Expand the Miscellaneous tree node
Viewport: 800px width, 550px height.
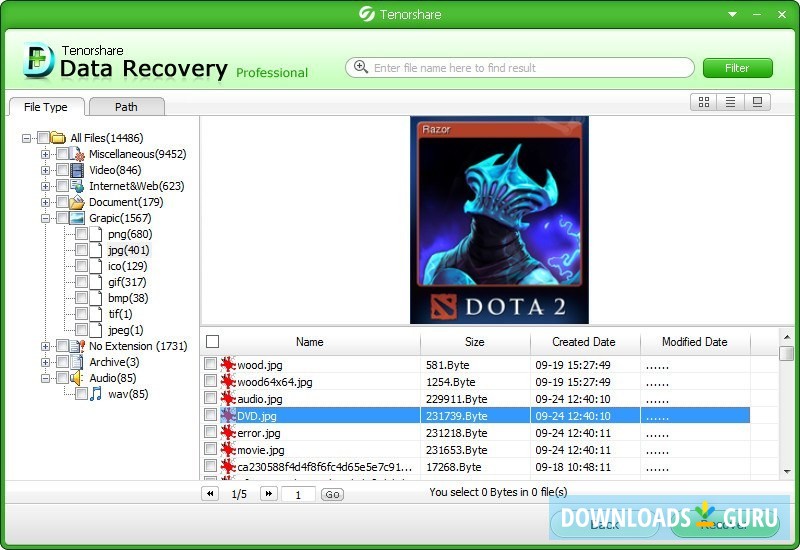[45, 154]
